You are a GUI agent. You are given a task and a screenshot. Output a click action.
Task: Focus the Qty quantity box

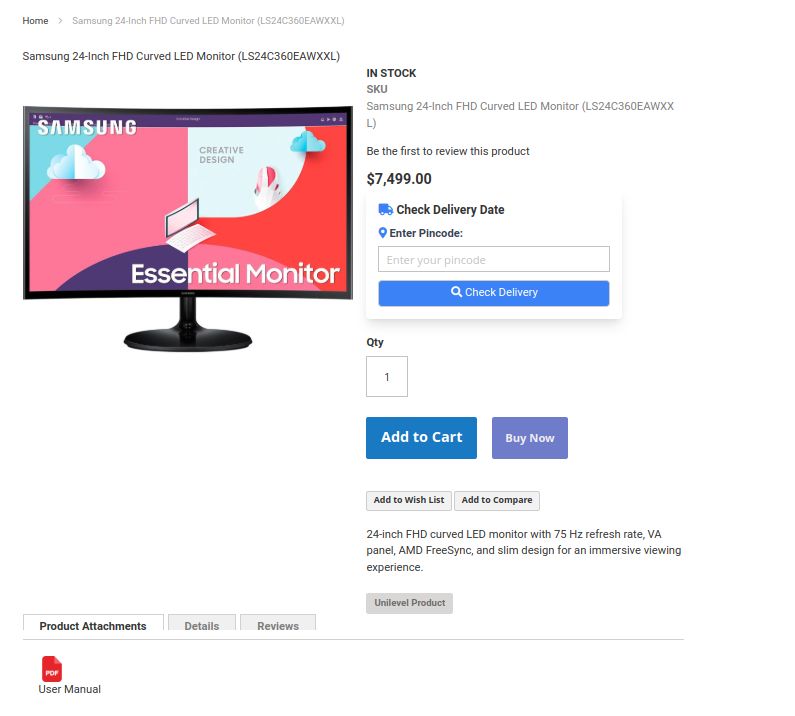[x=387, y=376]
